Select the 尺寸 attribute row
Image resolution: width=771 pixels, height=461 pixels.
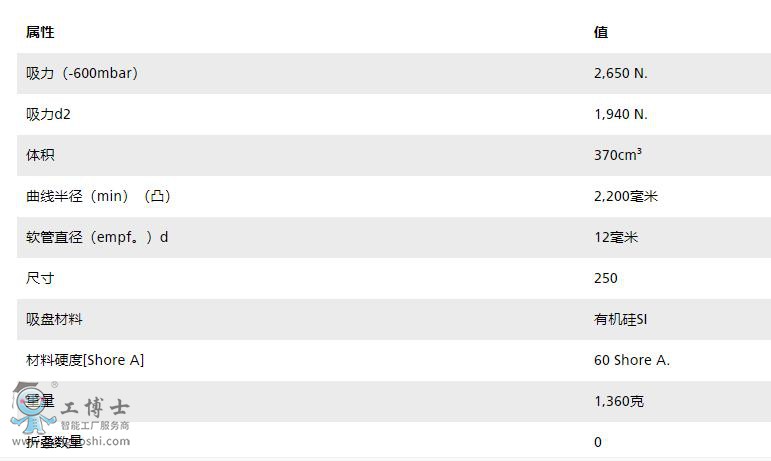(x=394, y=278)
